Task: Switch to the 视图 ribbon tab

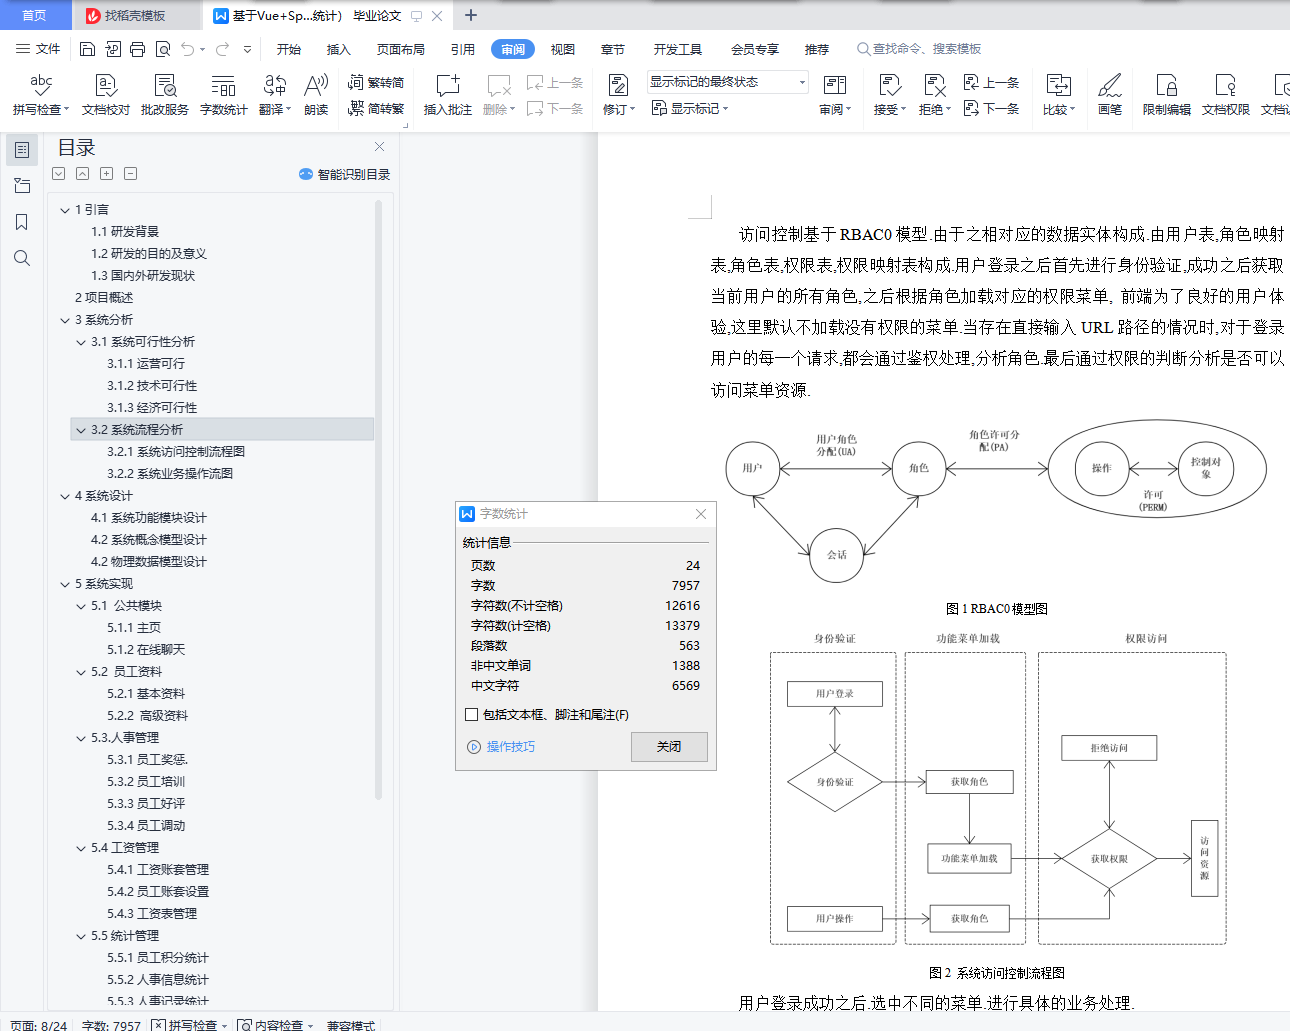Action: 563,49
